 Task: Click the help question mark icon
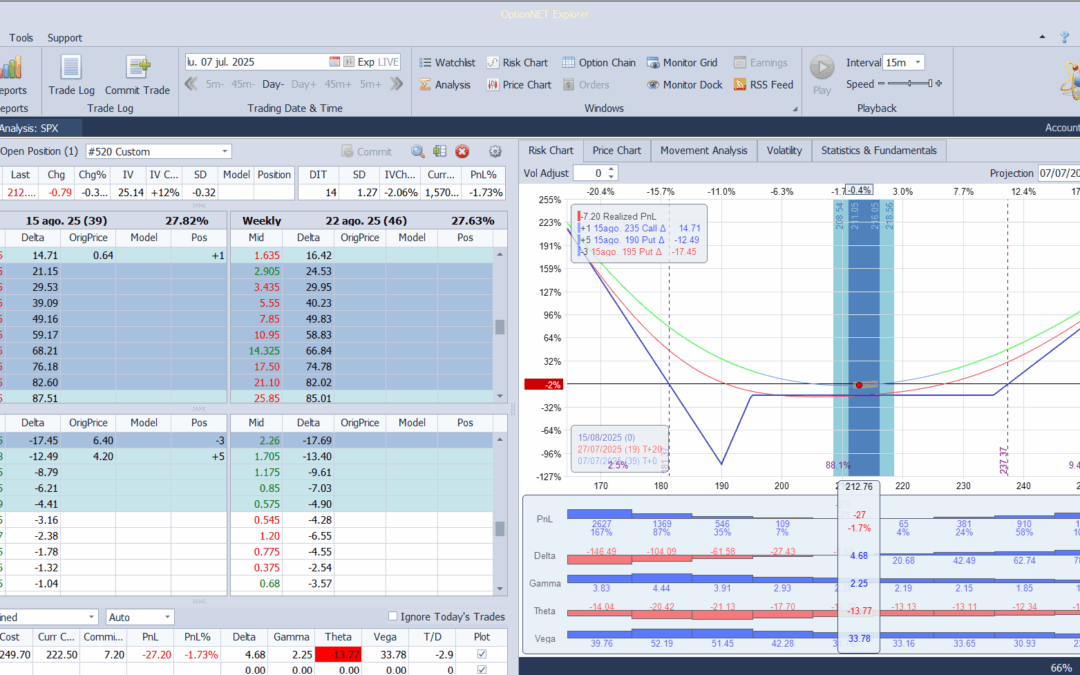pyautogui.click(x=1065, y=38)
